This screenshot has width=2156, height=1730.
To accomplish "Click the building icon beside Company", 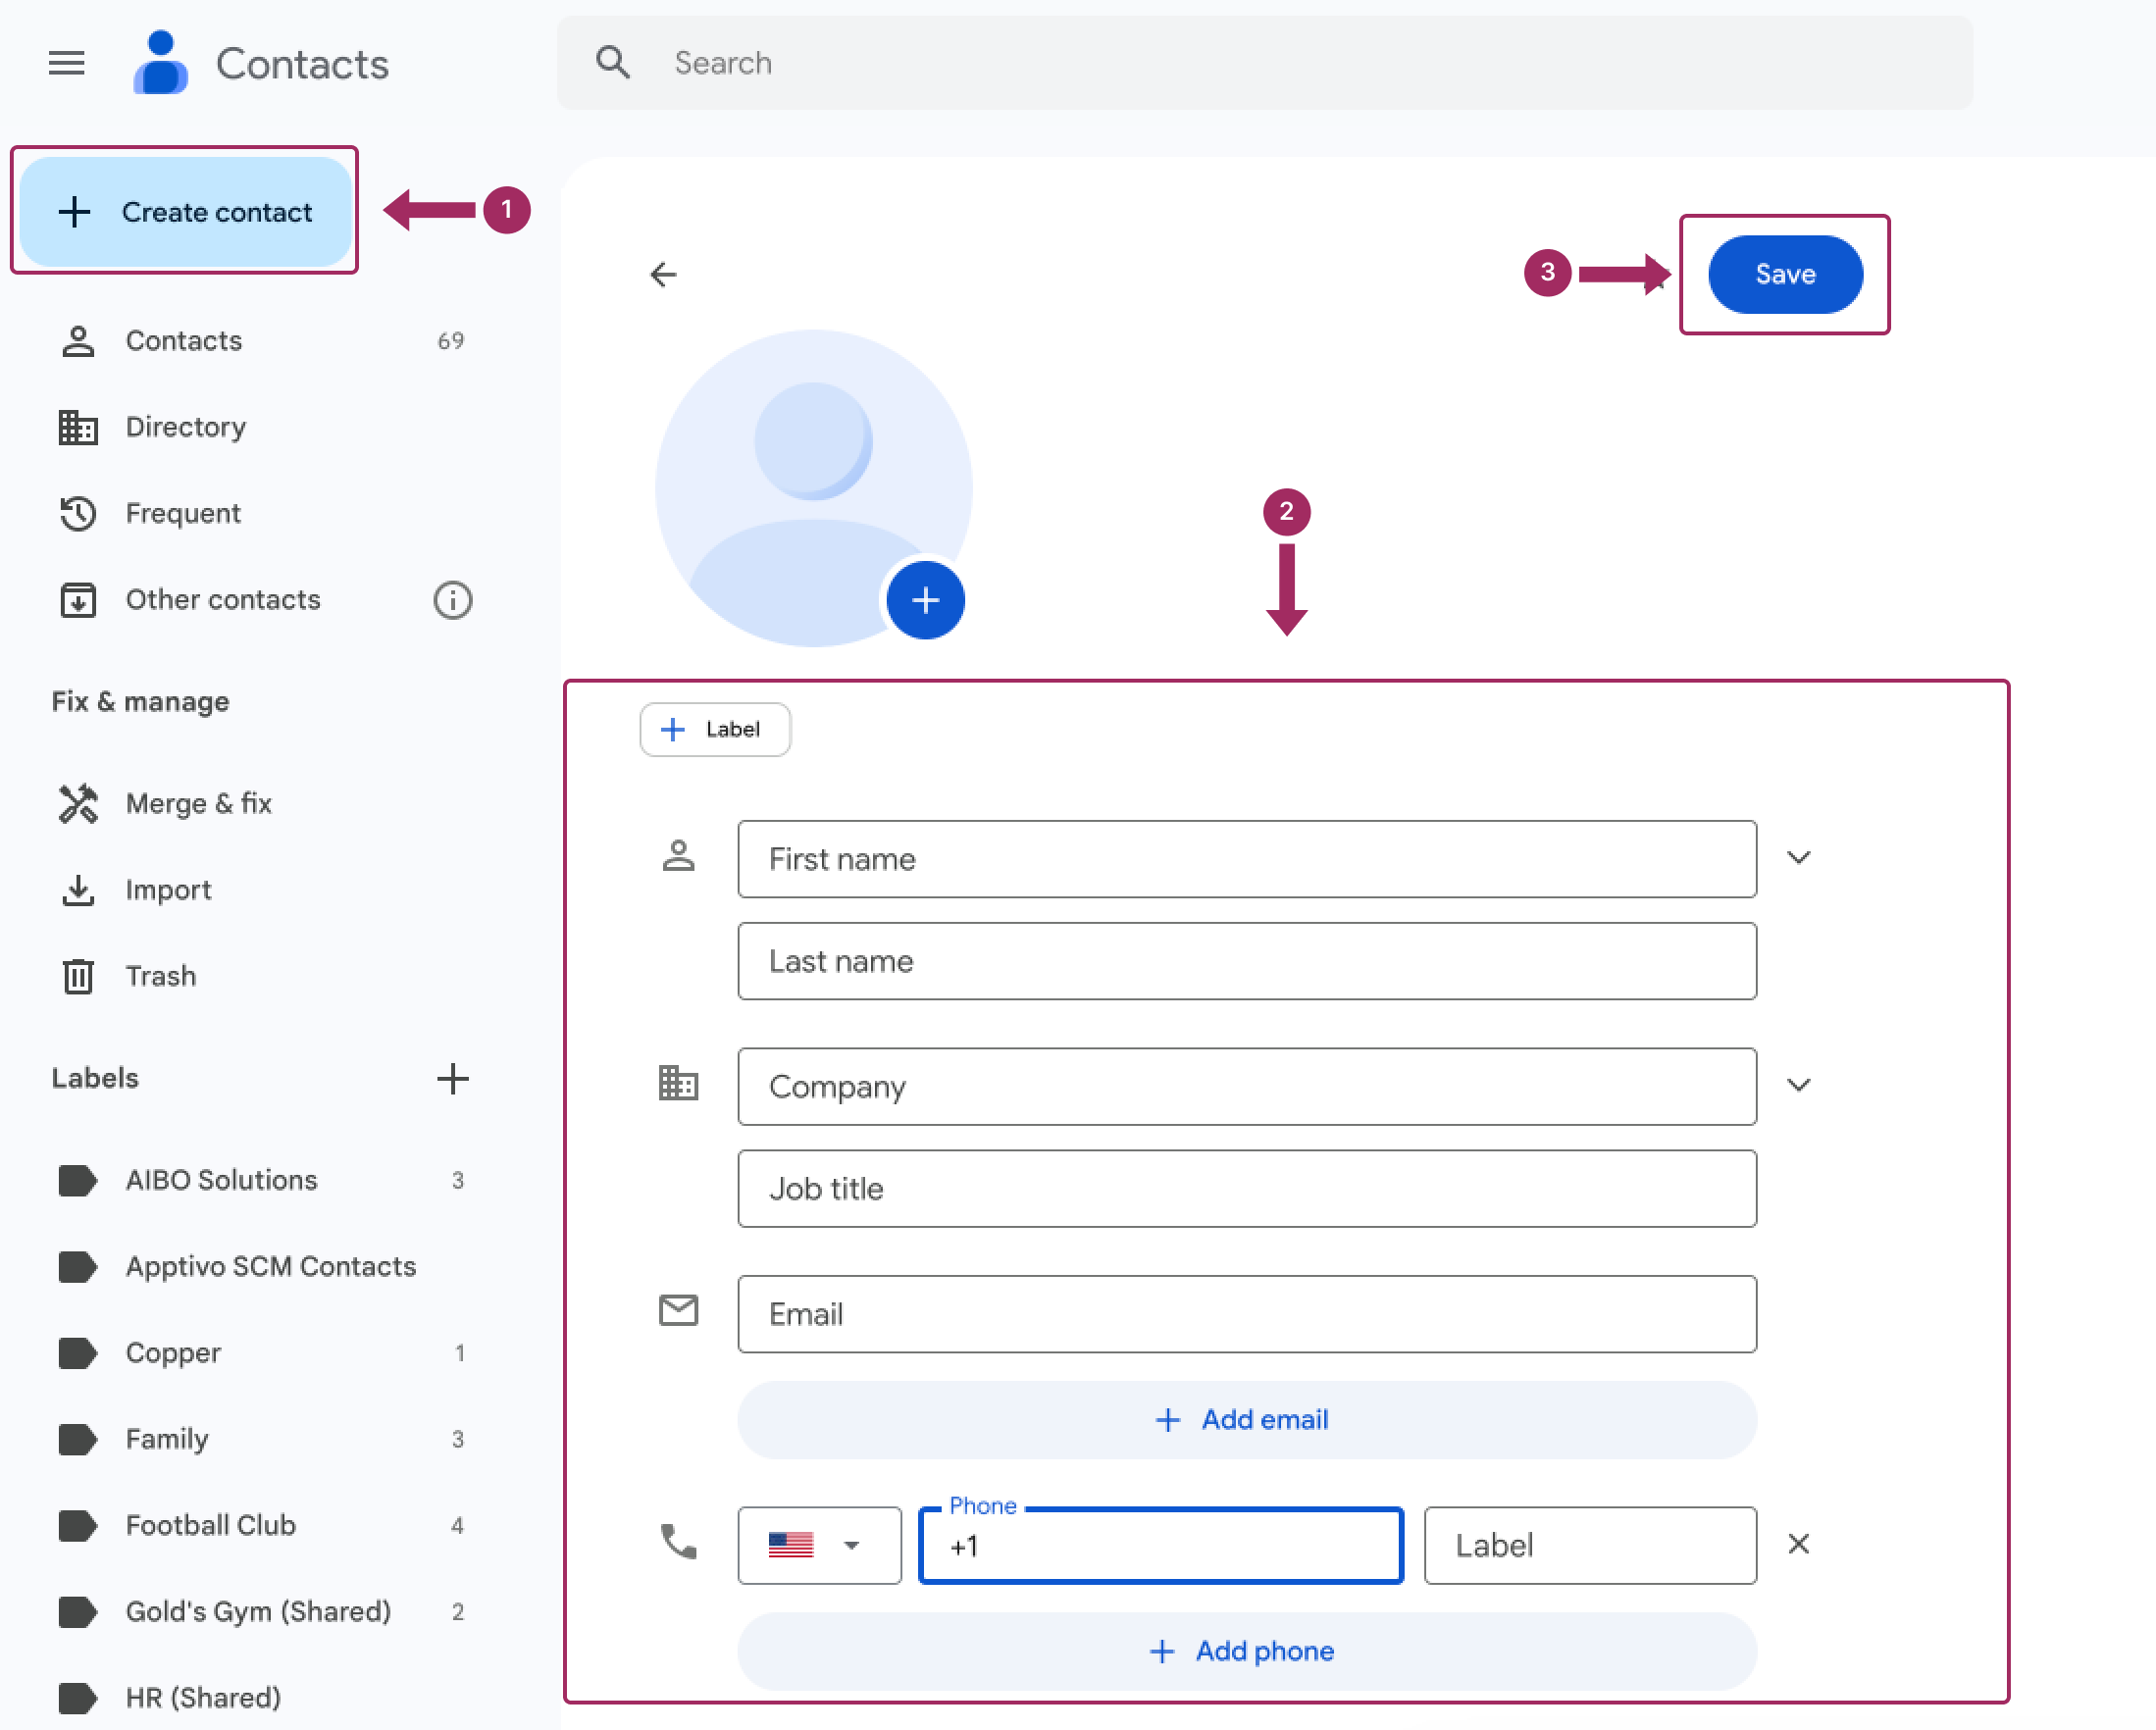I will [x=678, y=1083].
